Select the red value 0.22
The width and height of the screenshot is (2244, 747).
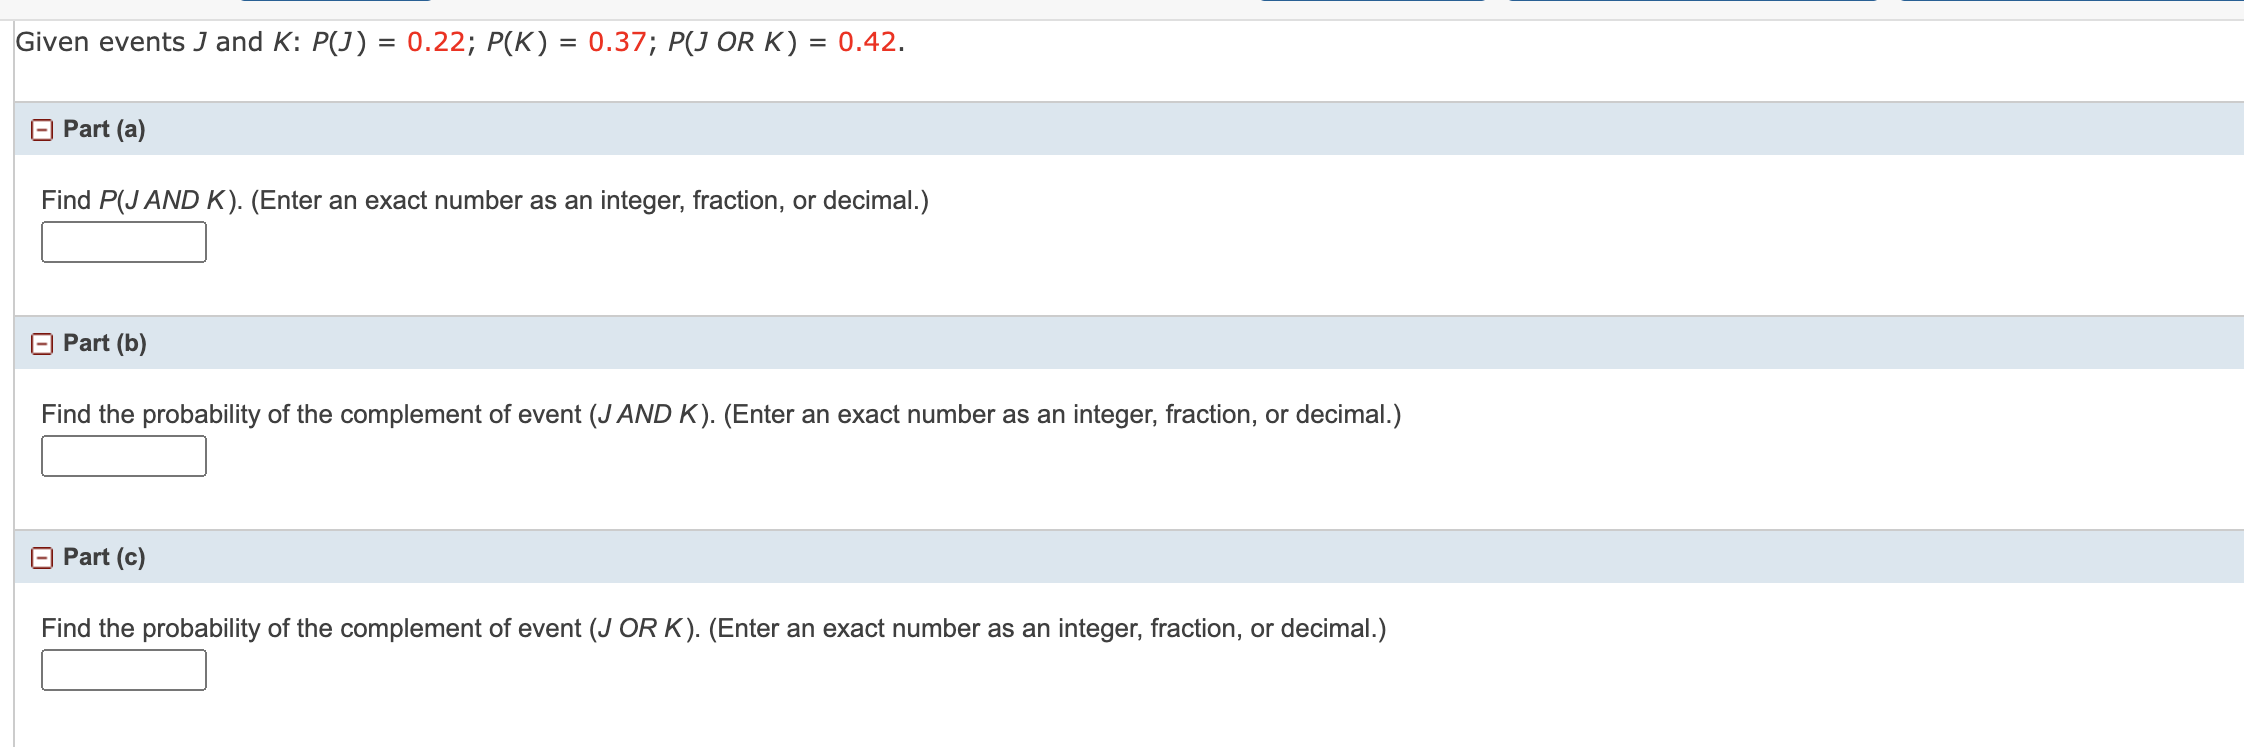coord(433,42)
